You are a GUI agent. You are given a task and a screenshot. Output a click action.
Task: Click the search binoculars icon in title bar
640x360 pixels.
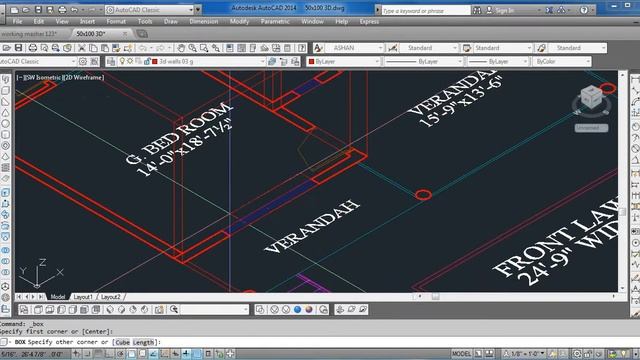[477, 11]
